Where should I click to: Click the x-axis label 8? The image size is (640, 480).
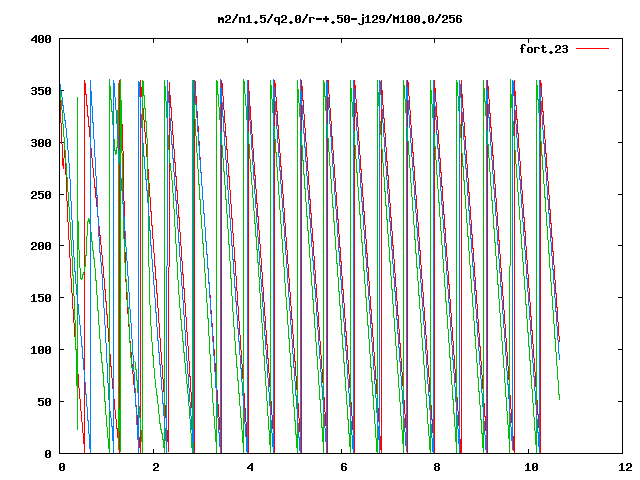pyautogui.click(x=437, y=467)
